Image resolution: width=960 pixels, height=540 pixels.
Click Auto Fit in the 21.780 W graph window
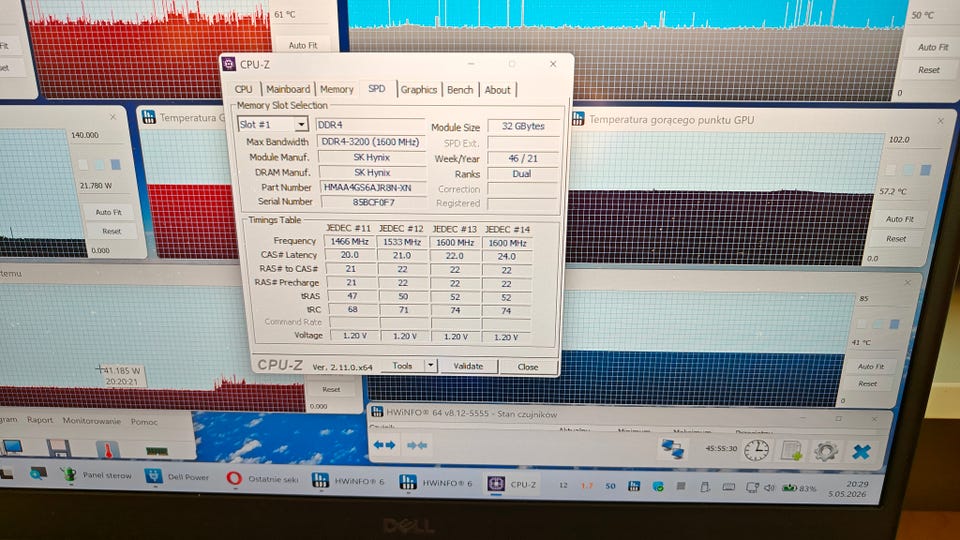108,212
